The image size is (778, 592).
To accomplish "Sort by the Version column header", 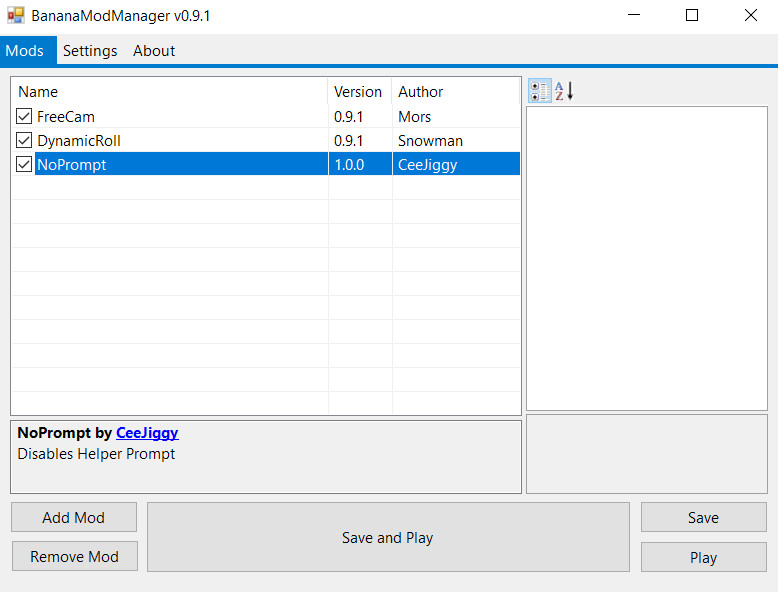I will tap(360, 91).
